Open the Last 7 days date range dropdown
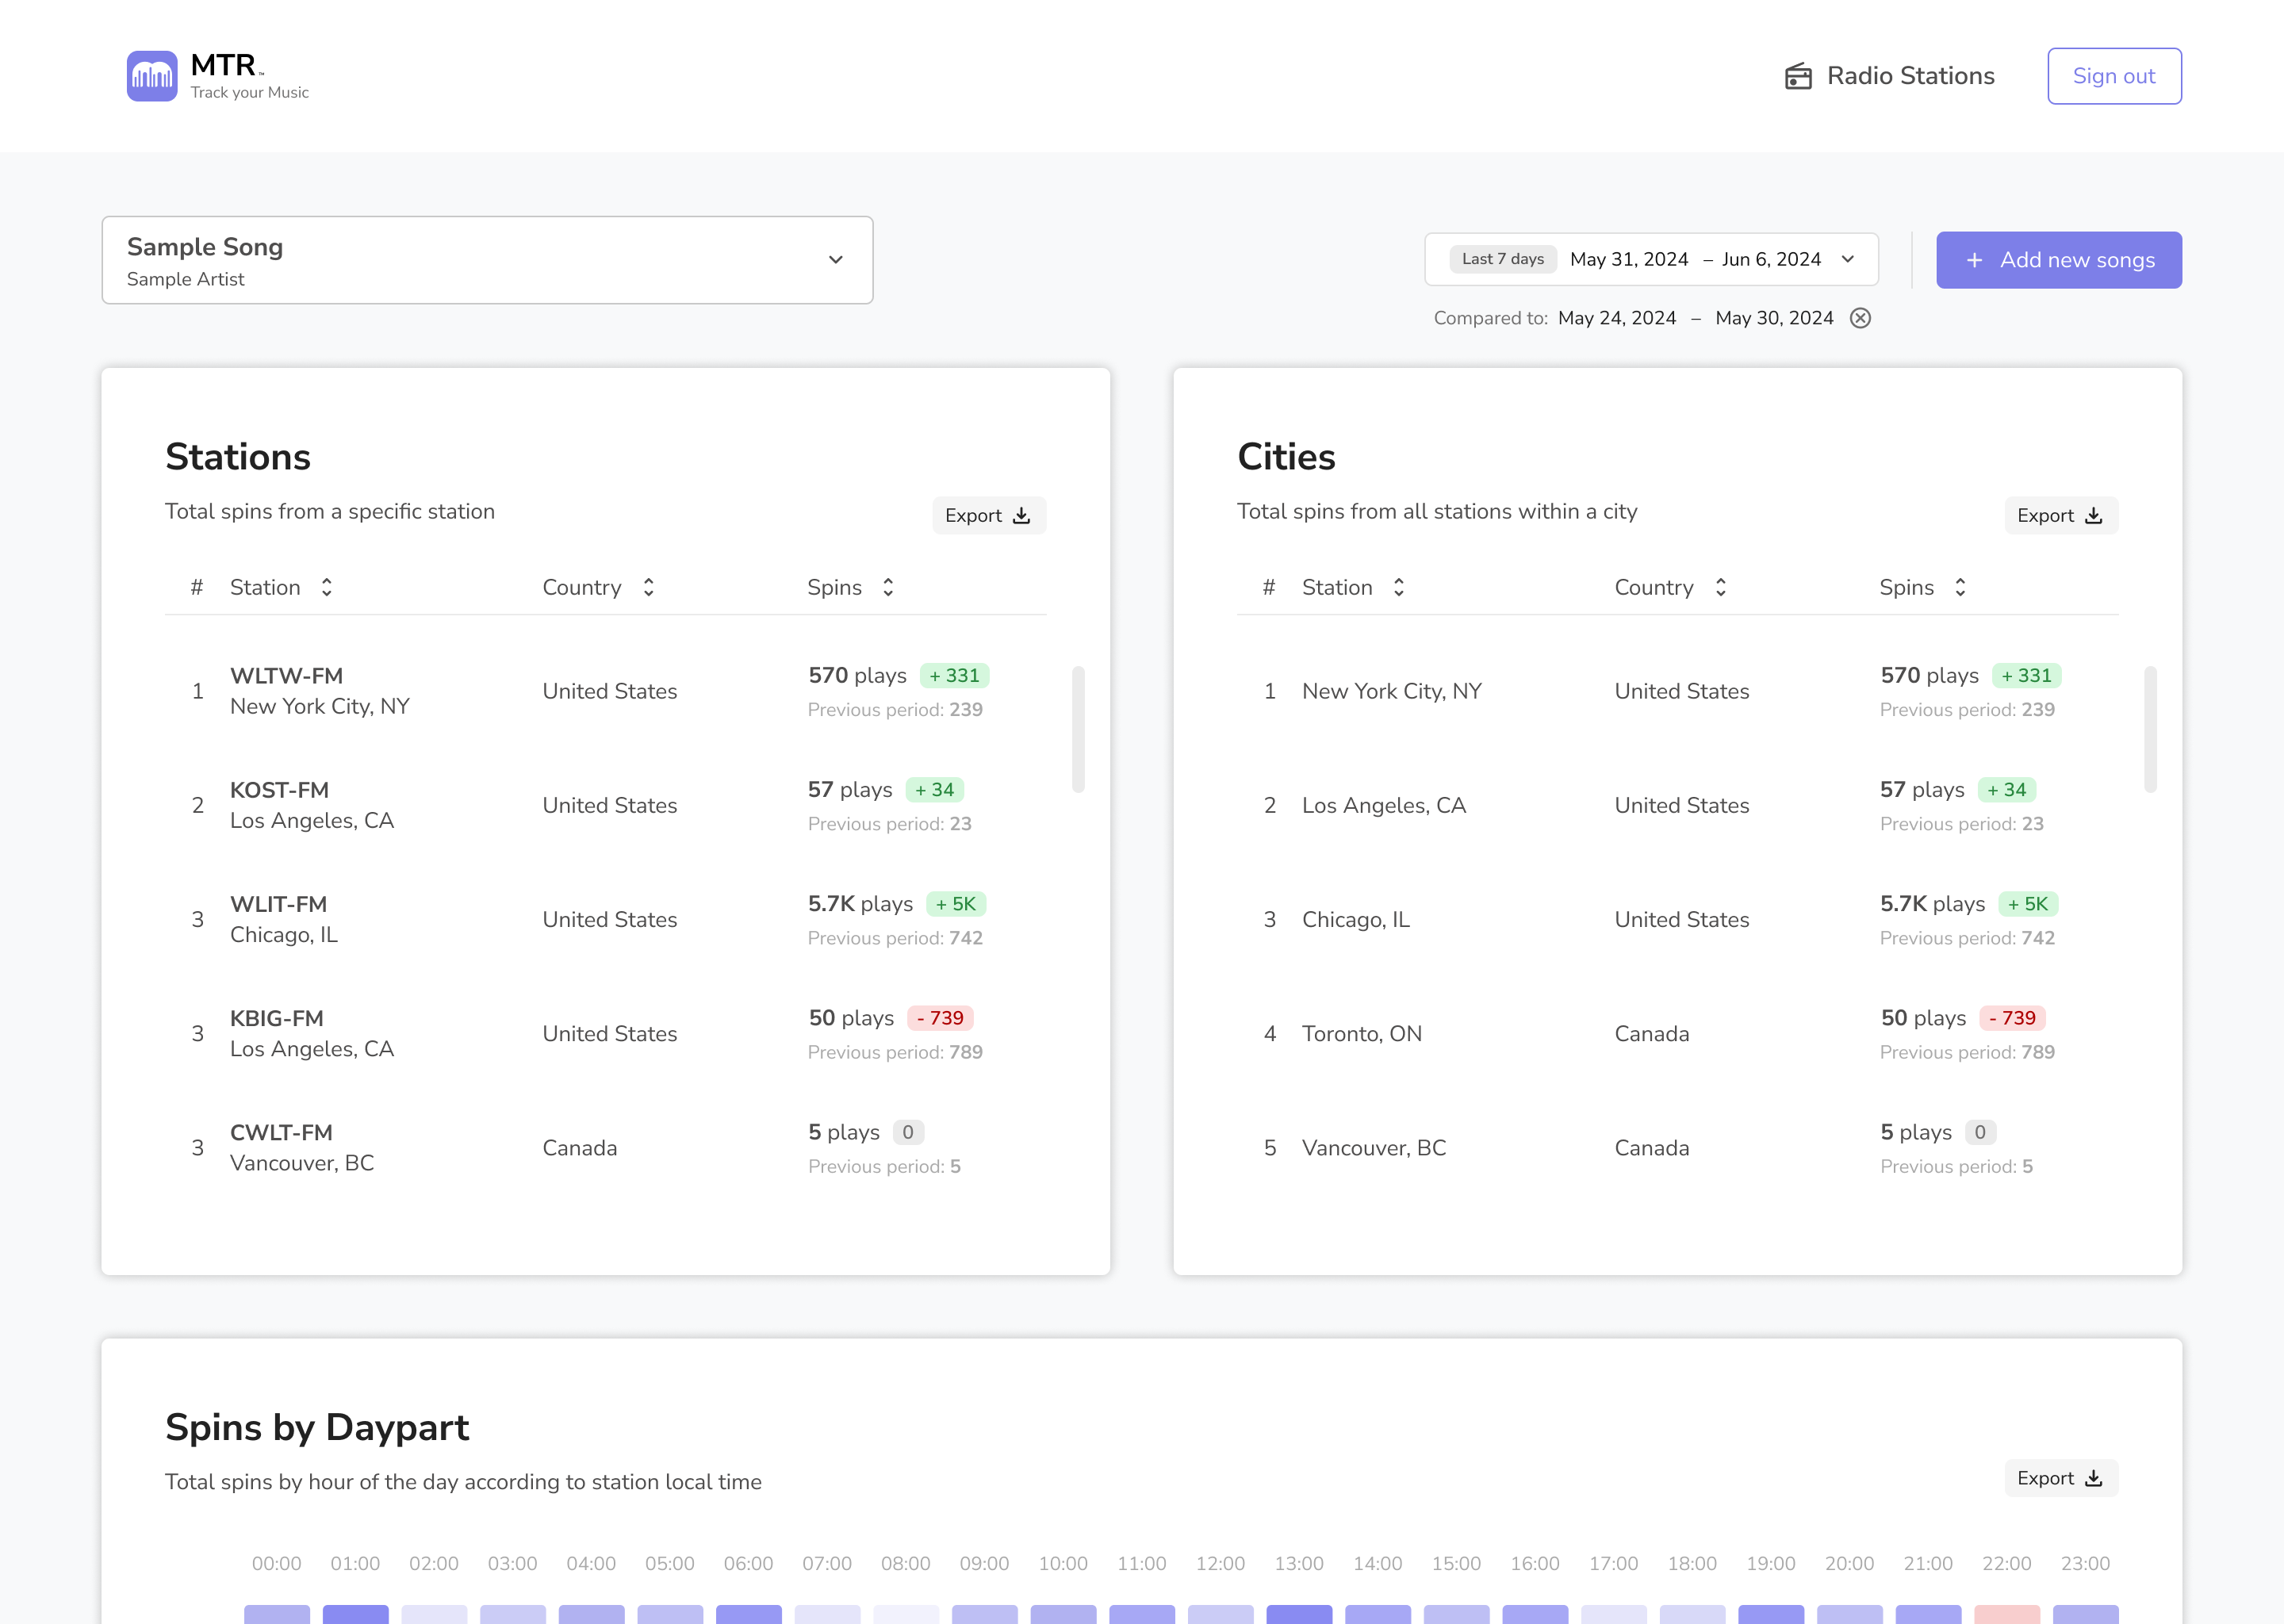 [x=1651, y=260]
